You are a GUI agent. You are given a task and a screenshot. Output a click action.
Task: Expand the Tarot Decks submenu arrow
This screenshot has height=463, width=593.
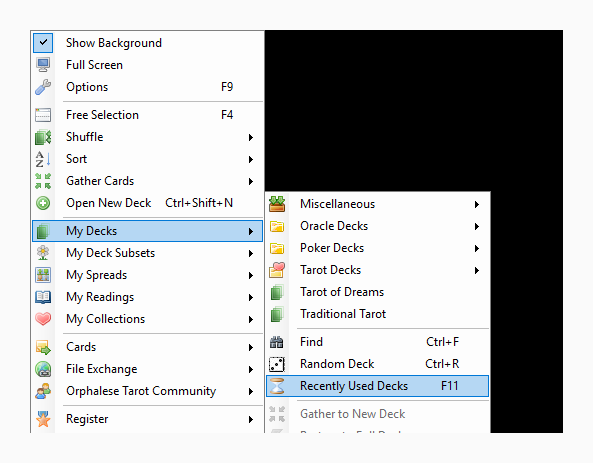[x=477, y=270]
